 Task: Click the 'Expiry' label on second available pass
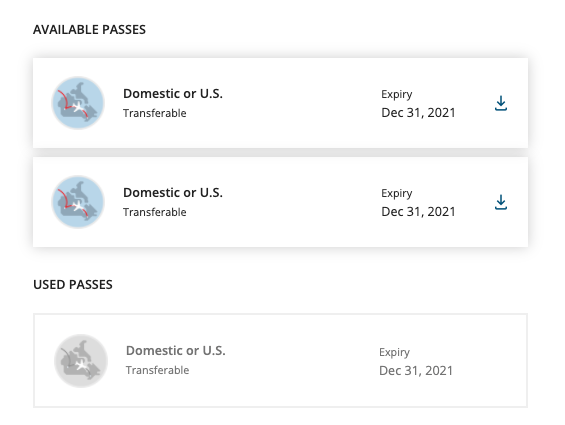[397, 194]
